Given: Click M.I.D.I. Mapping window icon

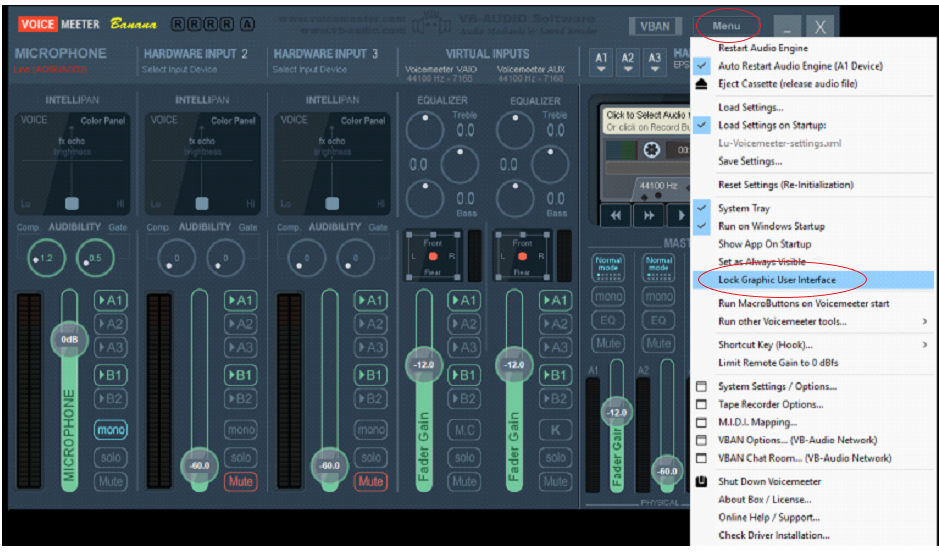Looking at the screenshot, I should [702, 422].
